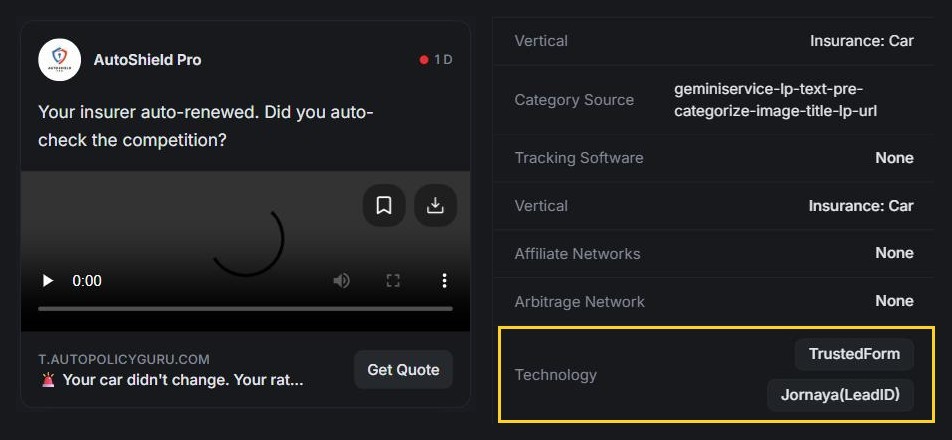Click headline 'Your car didn't change. Your rat...'
The width and height of the screenshot is (952, 440).
click(x=183, y=380)
